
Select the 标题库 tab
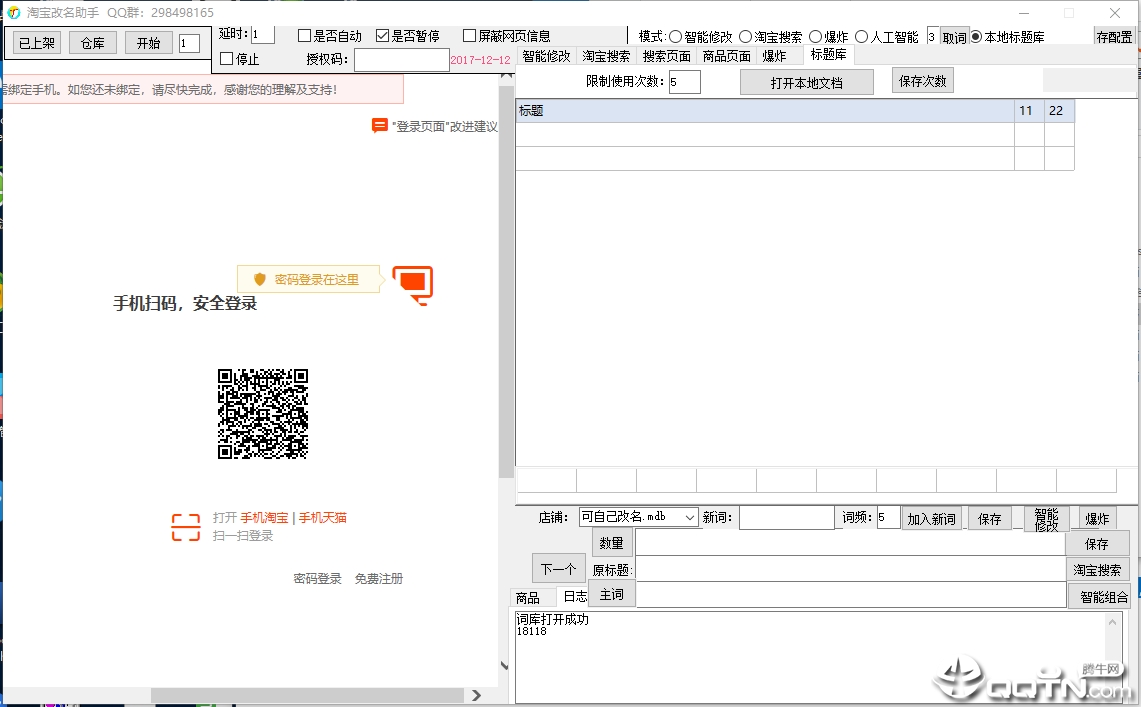pyautogui.click(x=828, y=55)
